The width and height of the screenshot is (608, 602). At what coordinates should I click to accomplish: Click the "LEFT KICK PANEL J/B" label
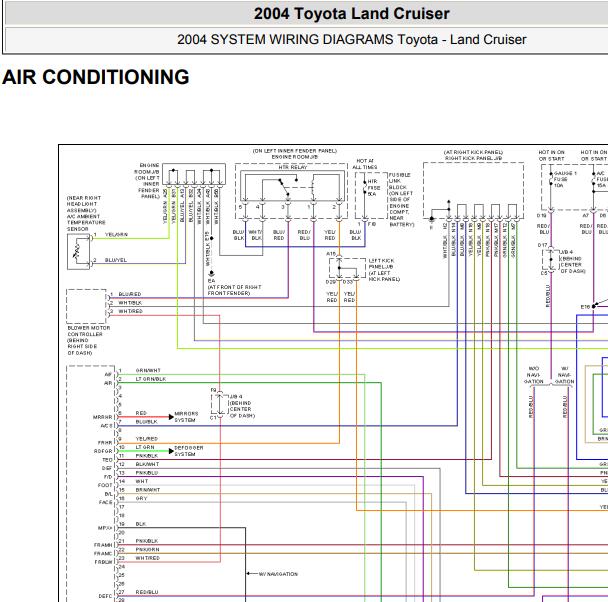[381, 264]
